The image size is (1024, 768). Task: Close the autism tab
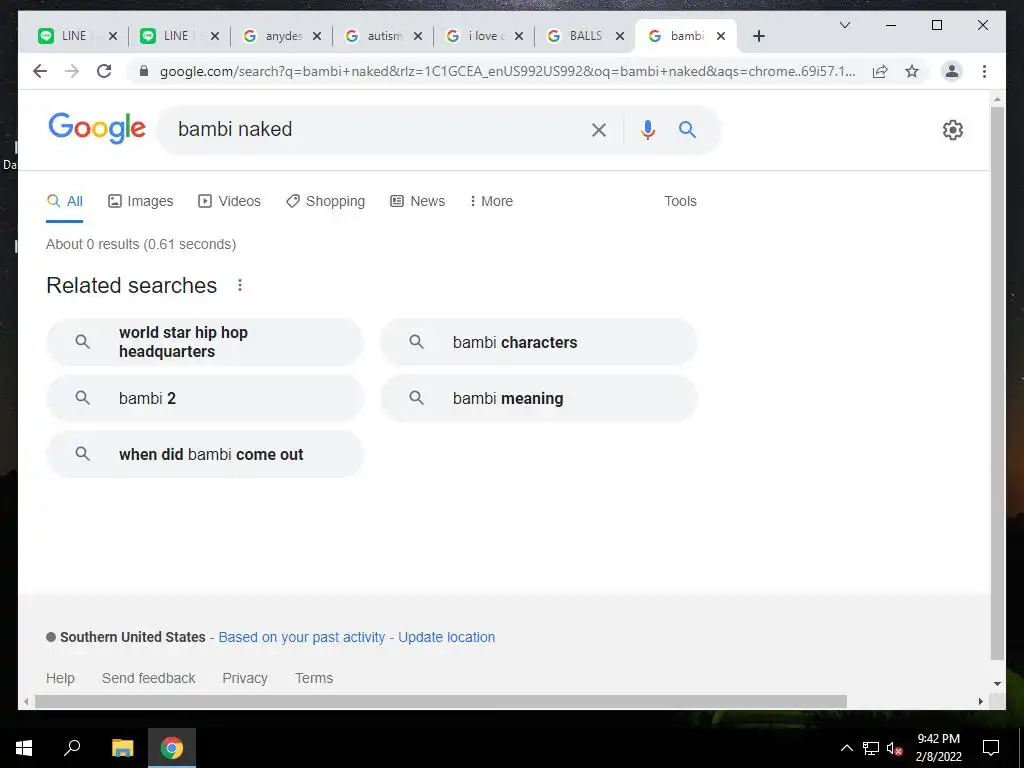(x=418, y=36)
